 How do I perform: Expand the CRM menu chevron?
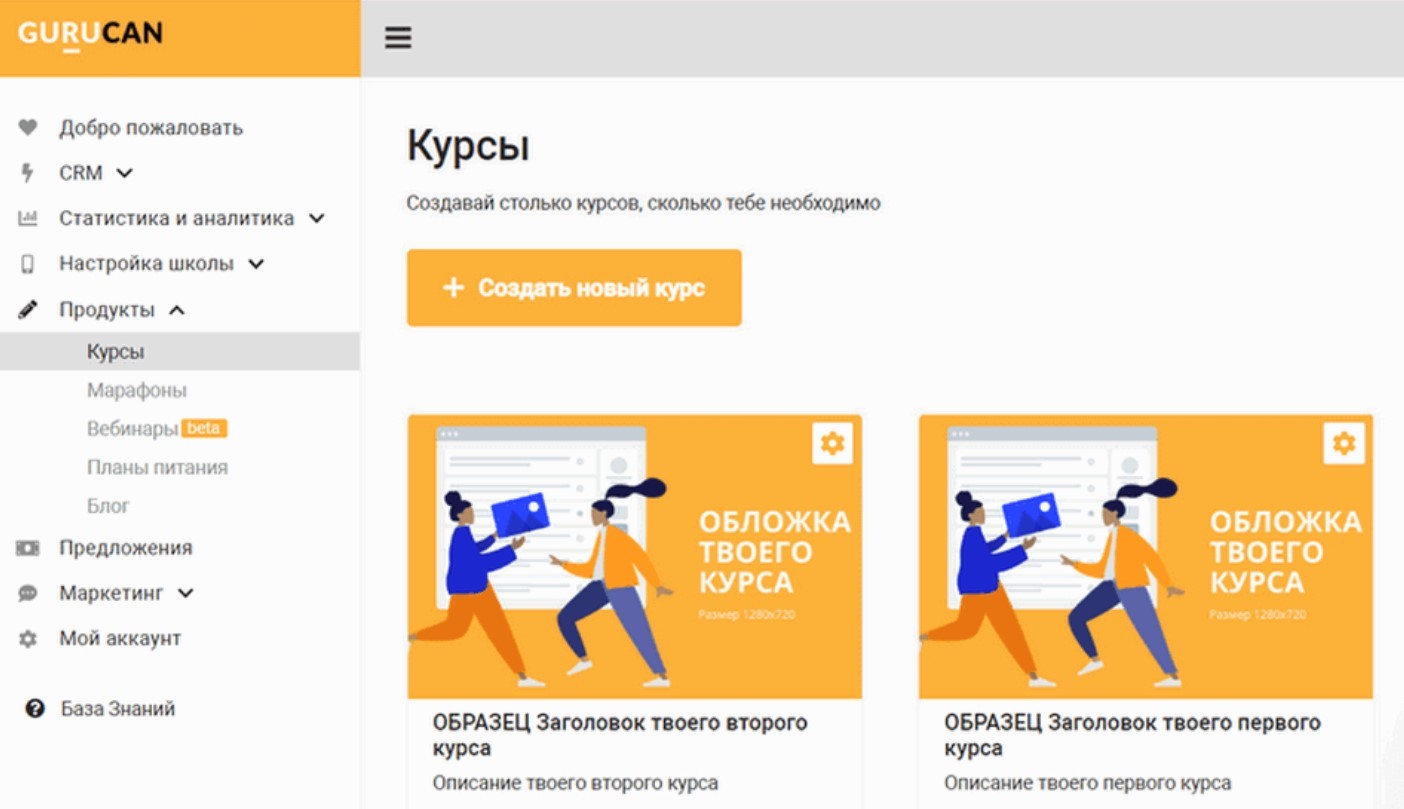(x=124, y=173)
